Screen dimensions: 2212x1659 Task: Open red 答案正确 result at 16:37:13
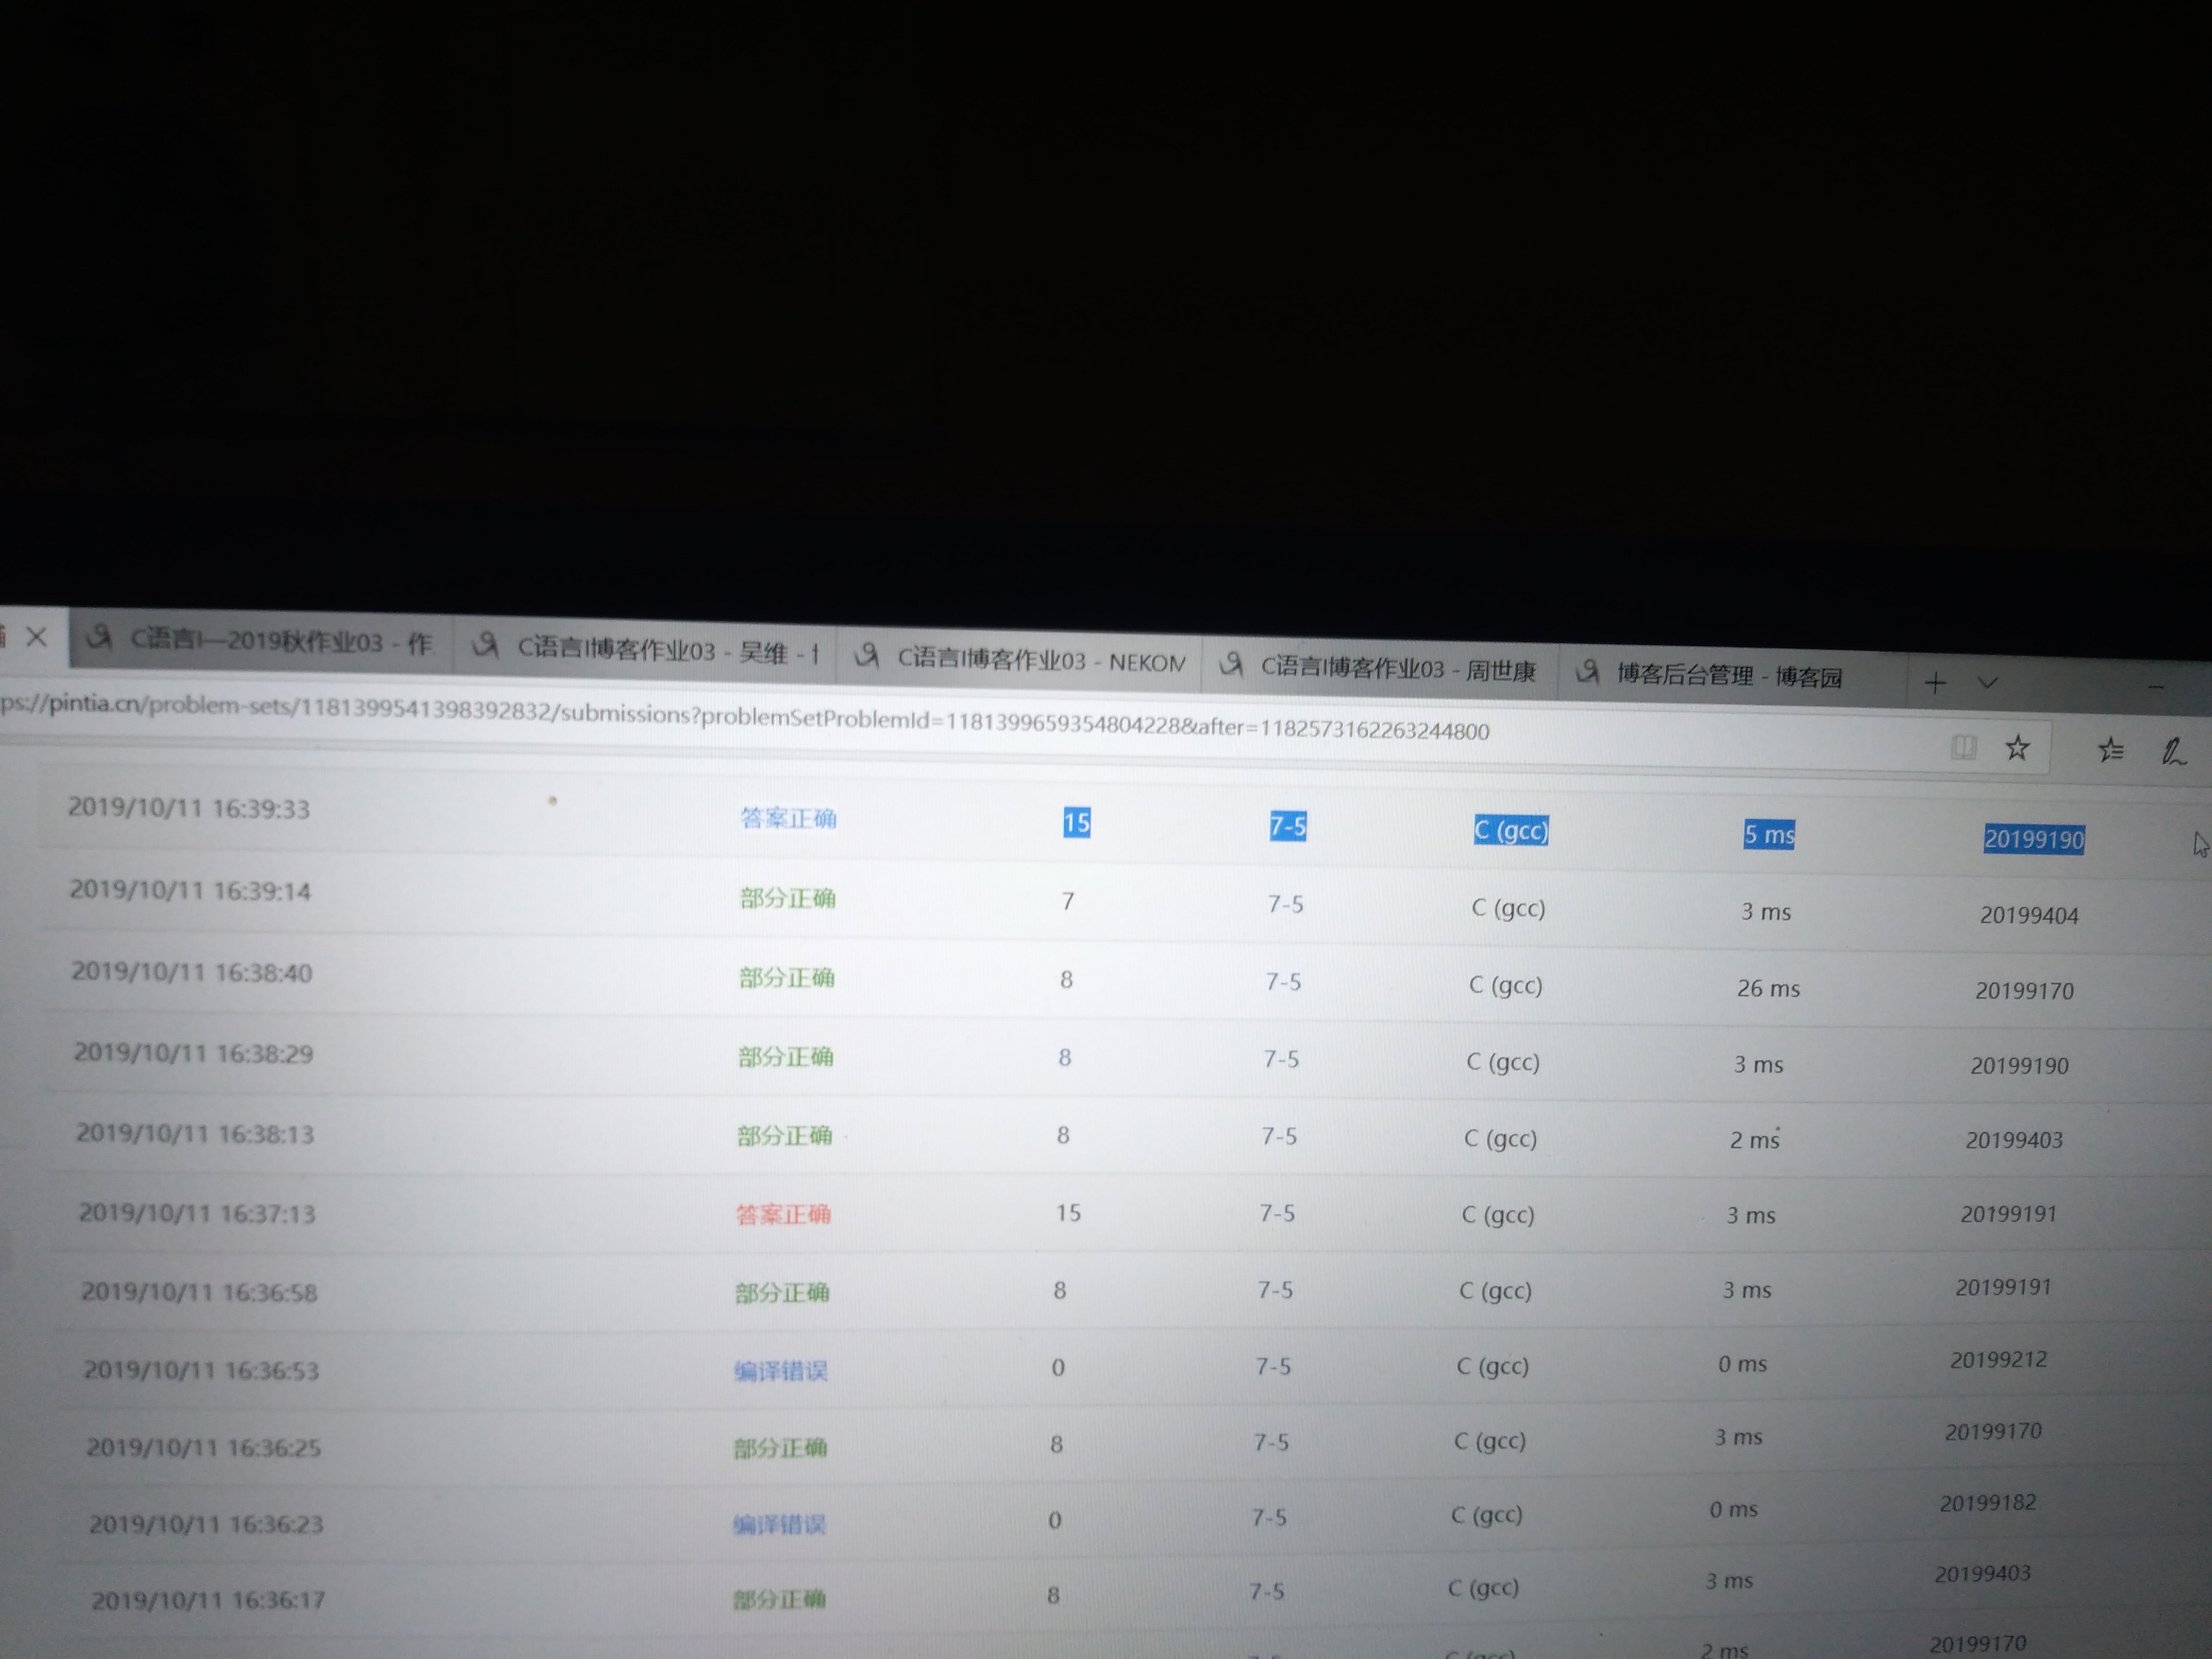[783, 1214]
